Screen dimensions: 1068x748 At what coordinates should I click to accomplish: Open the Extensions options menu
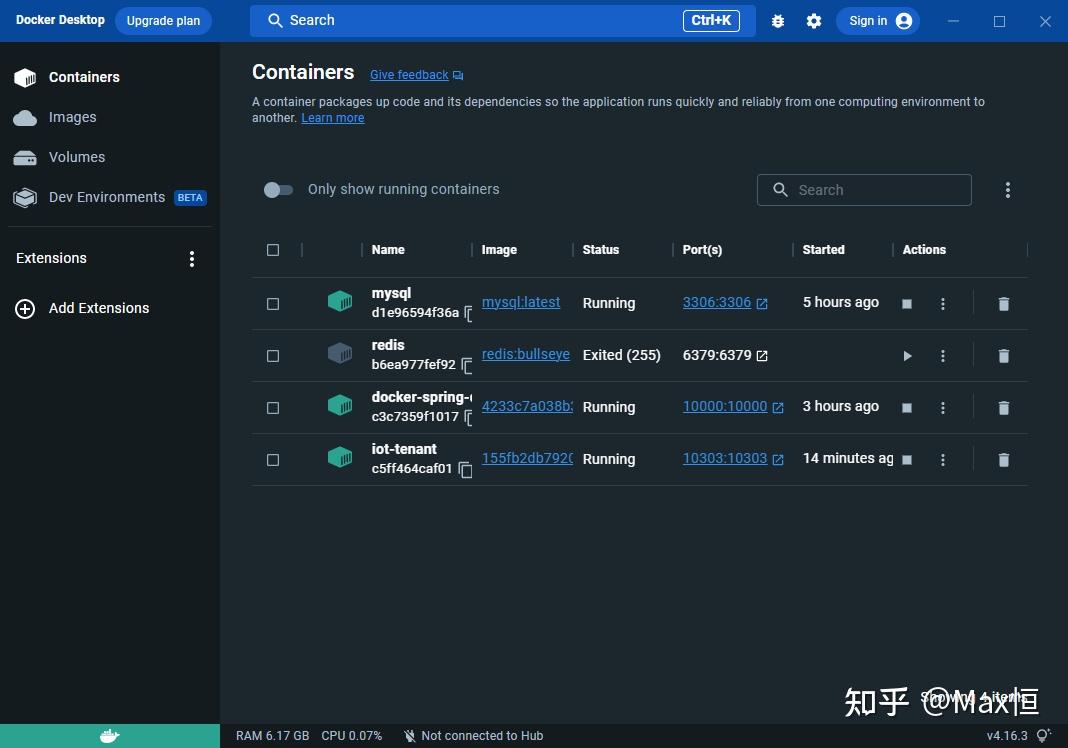coord(192,258)
